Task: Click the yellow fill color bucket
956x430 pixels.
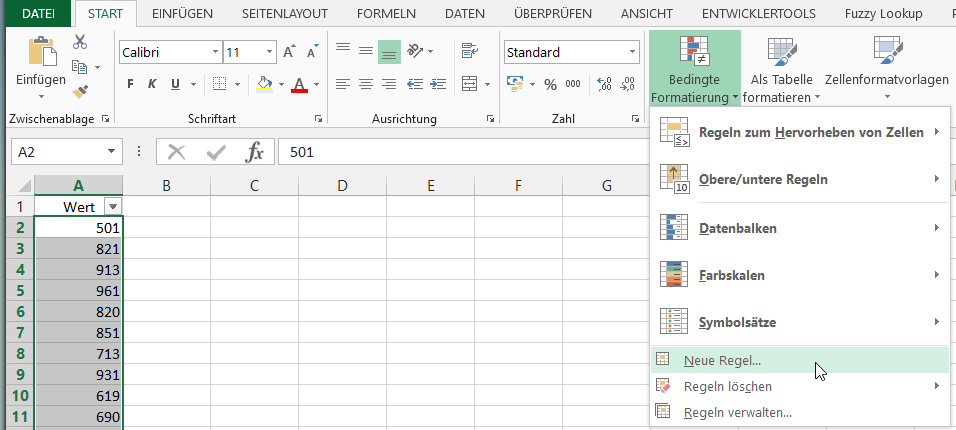Action: point(264,84)
